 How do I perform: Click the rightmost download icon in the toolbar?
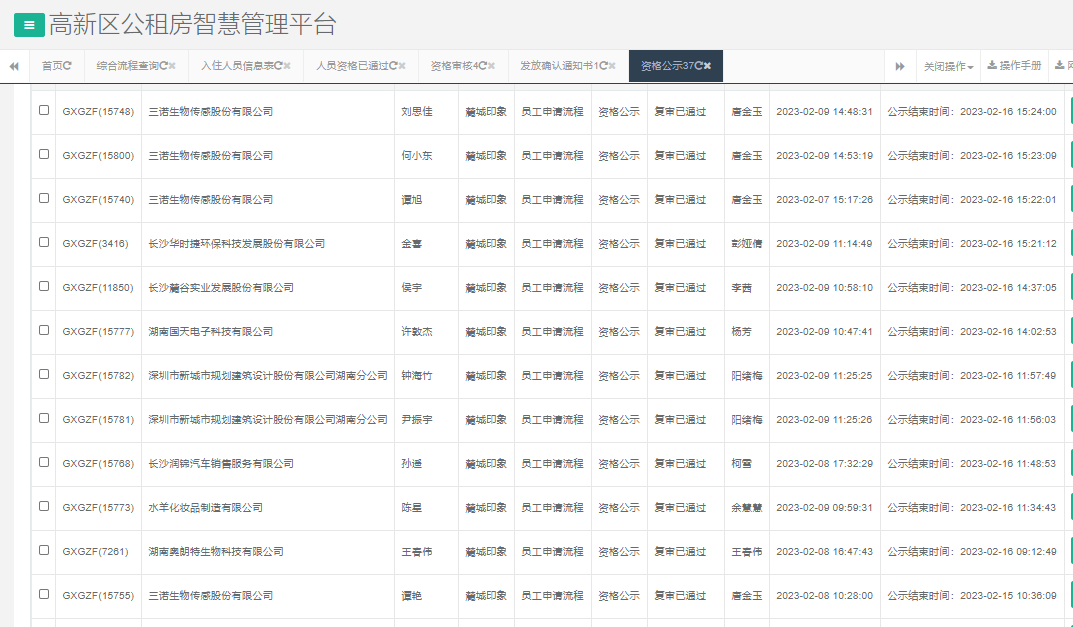(x=1058, y=65)
